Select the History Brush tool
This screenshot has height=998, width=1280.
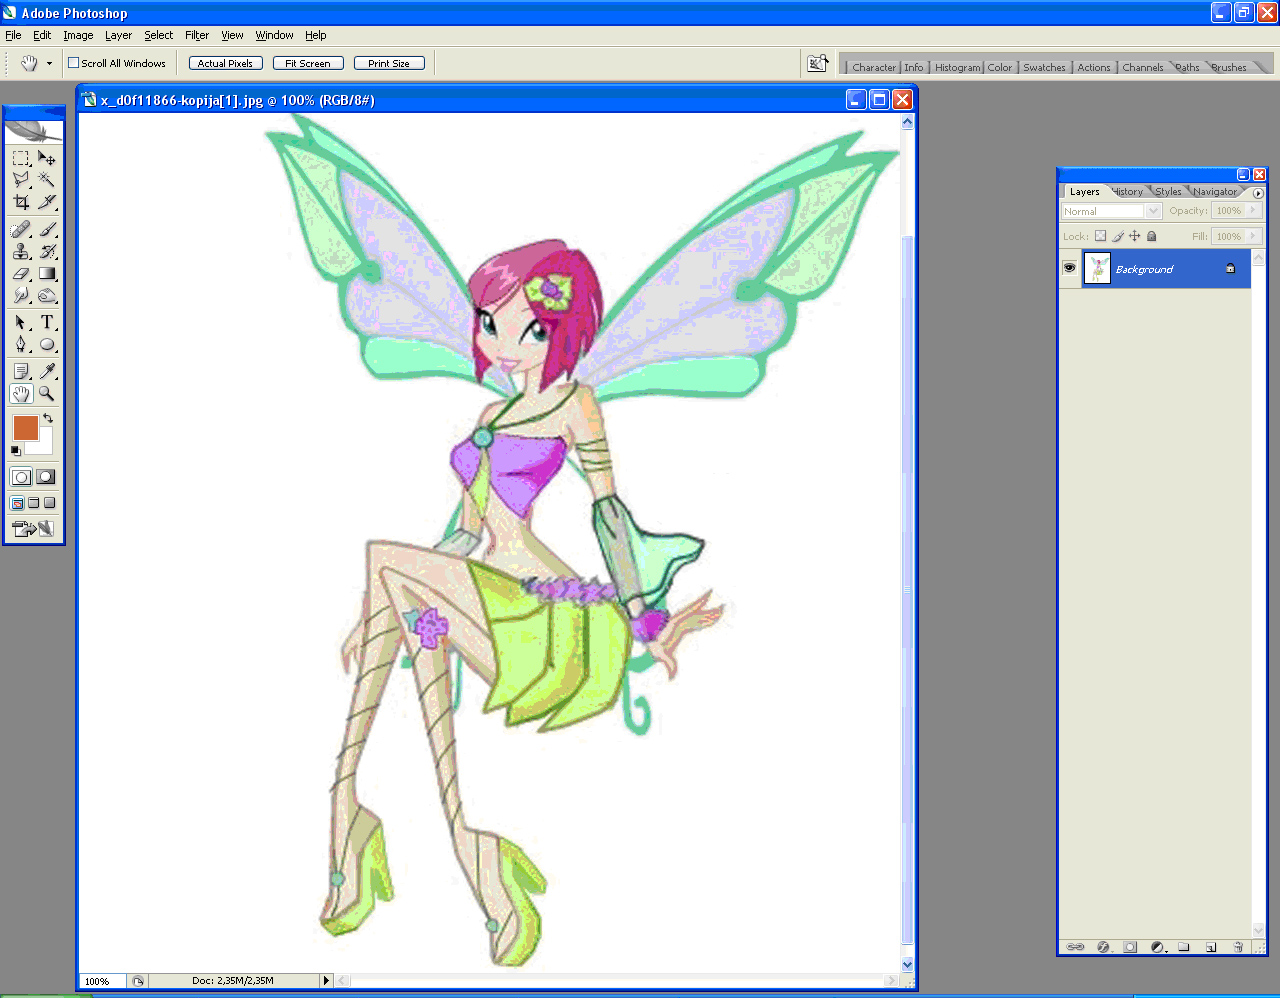point(47,251)
